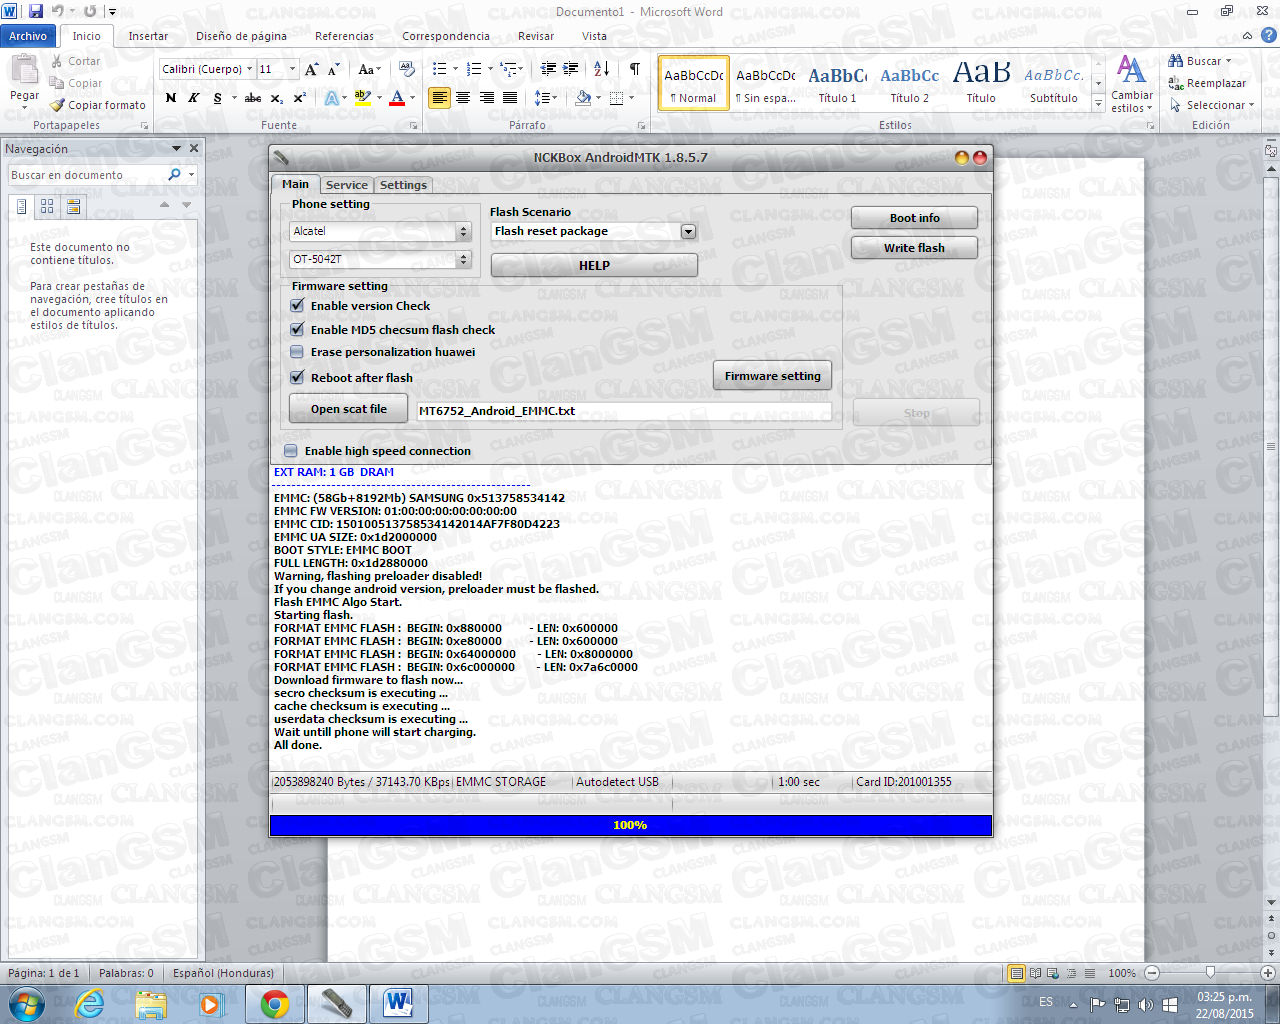Toggle Enable version Check checkbox
This screenshot has height=1024, width=1280.
click(x=297, y=306)
